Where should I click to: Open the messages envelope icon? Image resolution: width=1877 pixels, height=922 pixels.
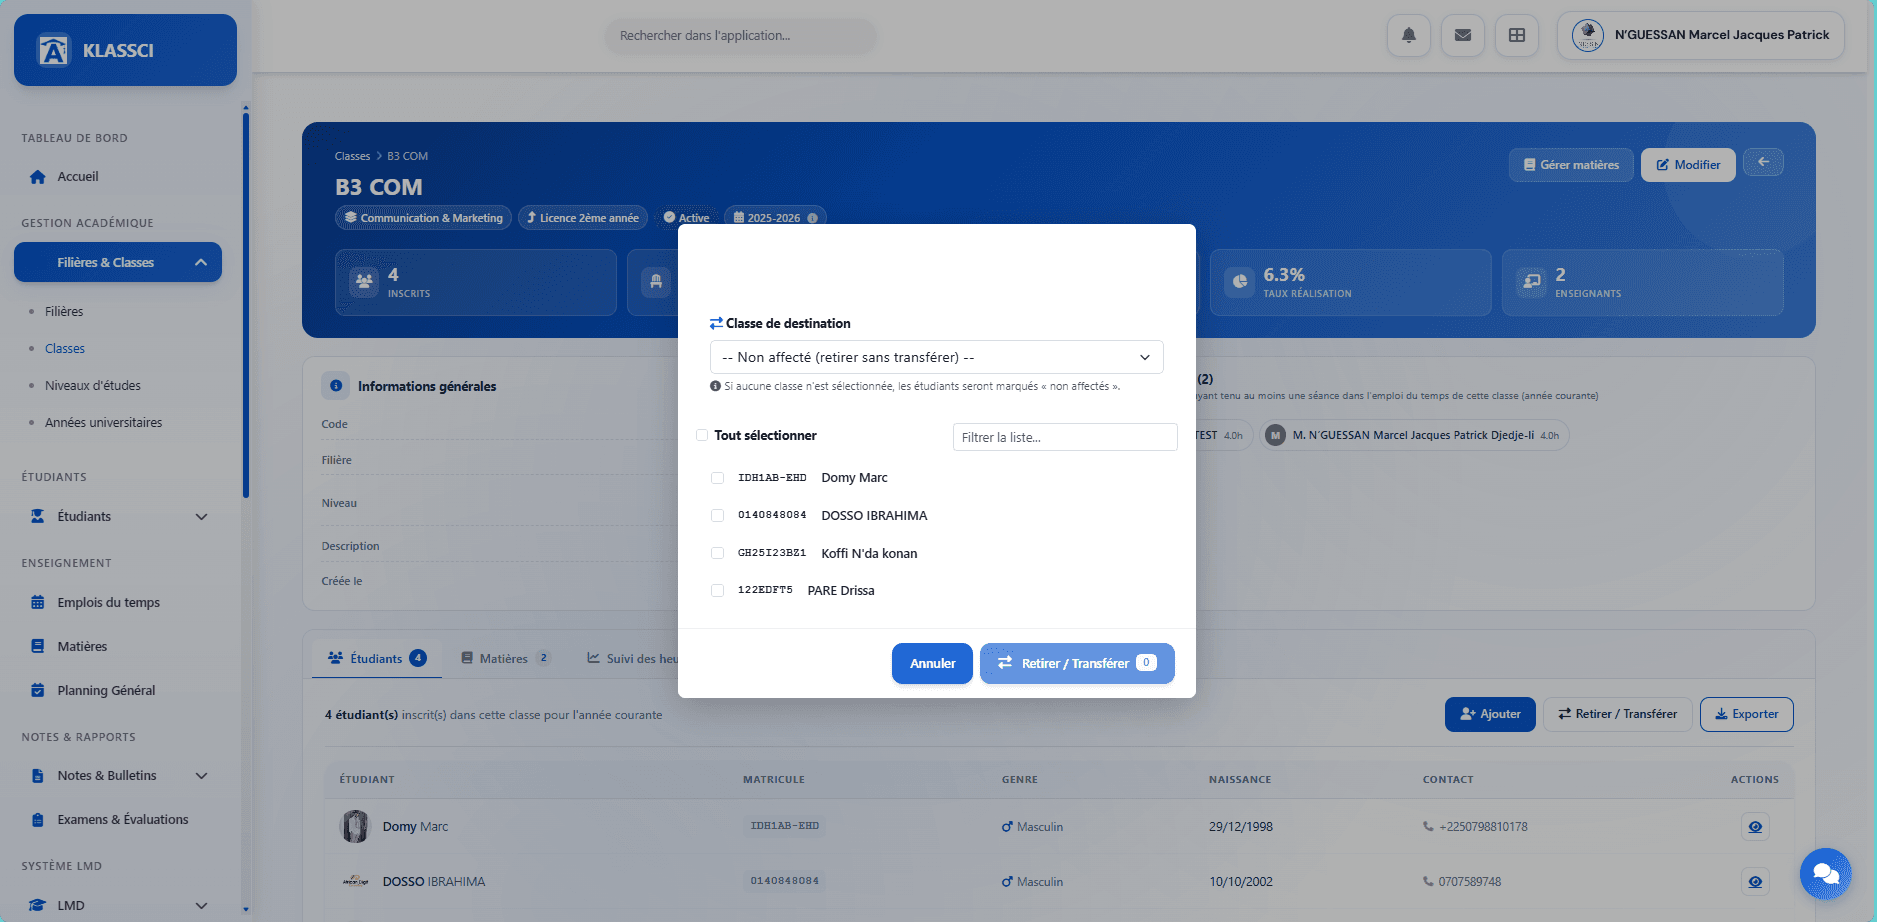(x=1462, y=35)
